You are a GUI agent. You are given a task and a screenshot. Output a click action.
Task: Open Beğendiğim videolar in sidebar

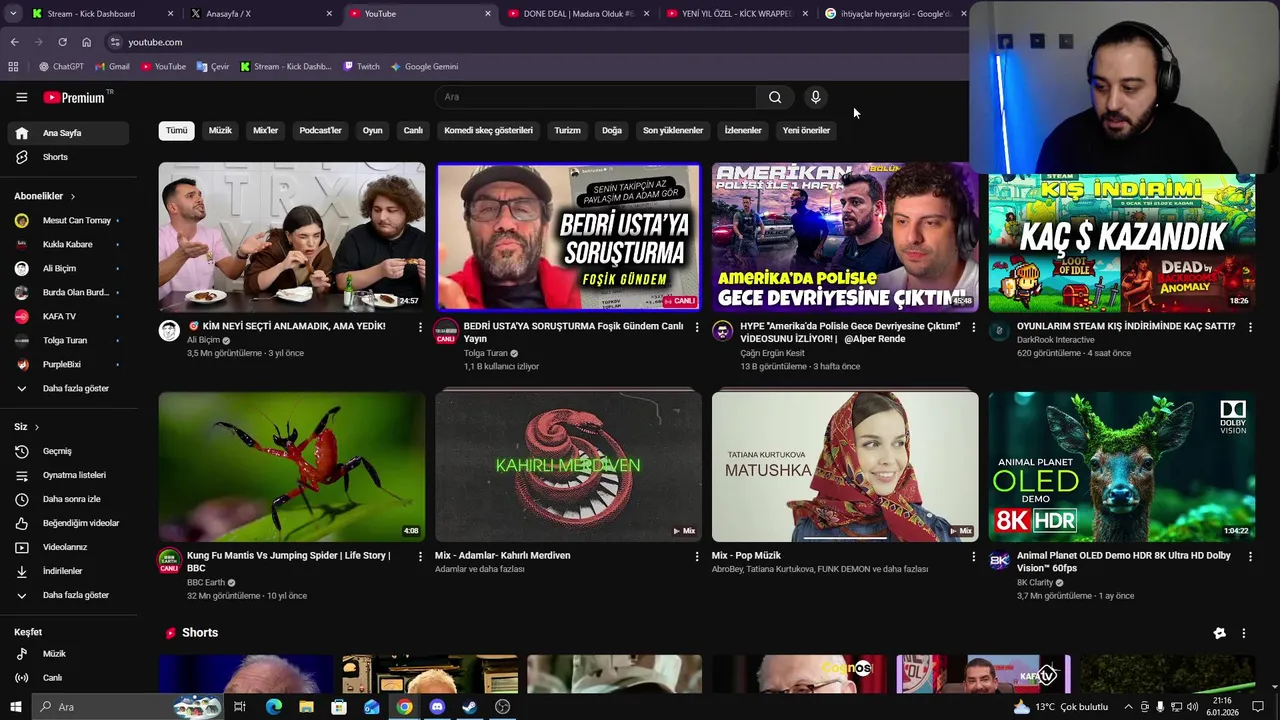[68, 523]
